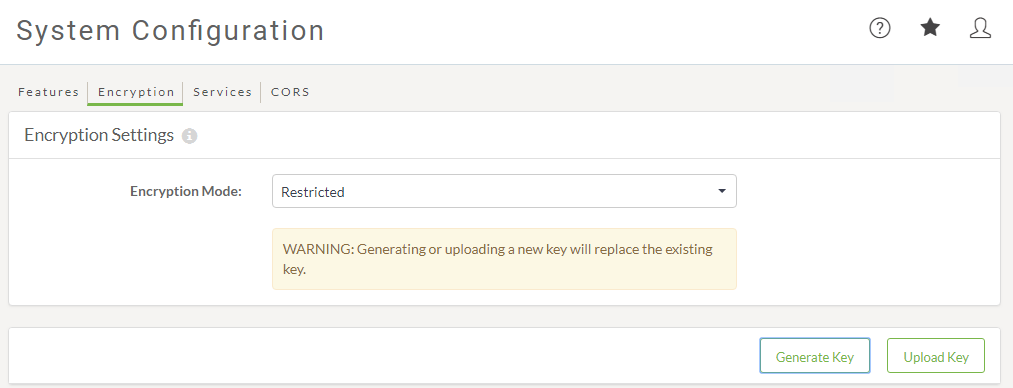
Task: Open the Services tab
Action: point(222,92)
